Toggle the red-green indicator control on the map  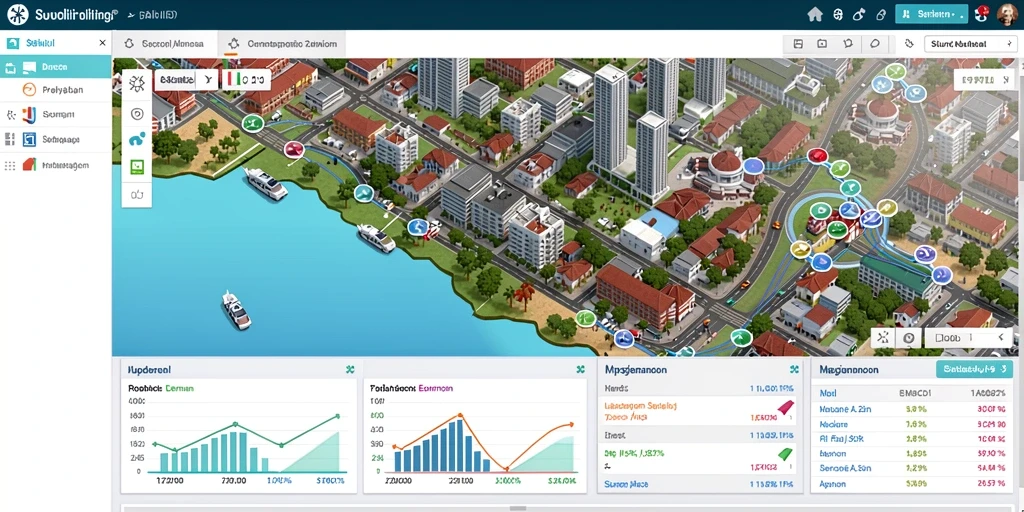pyautogui.click(x=247, y=80)
